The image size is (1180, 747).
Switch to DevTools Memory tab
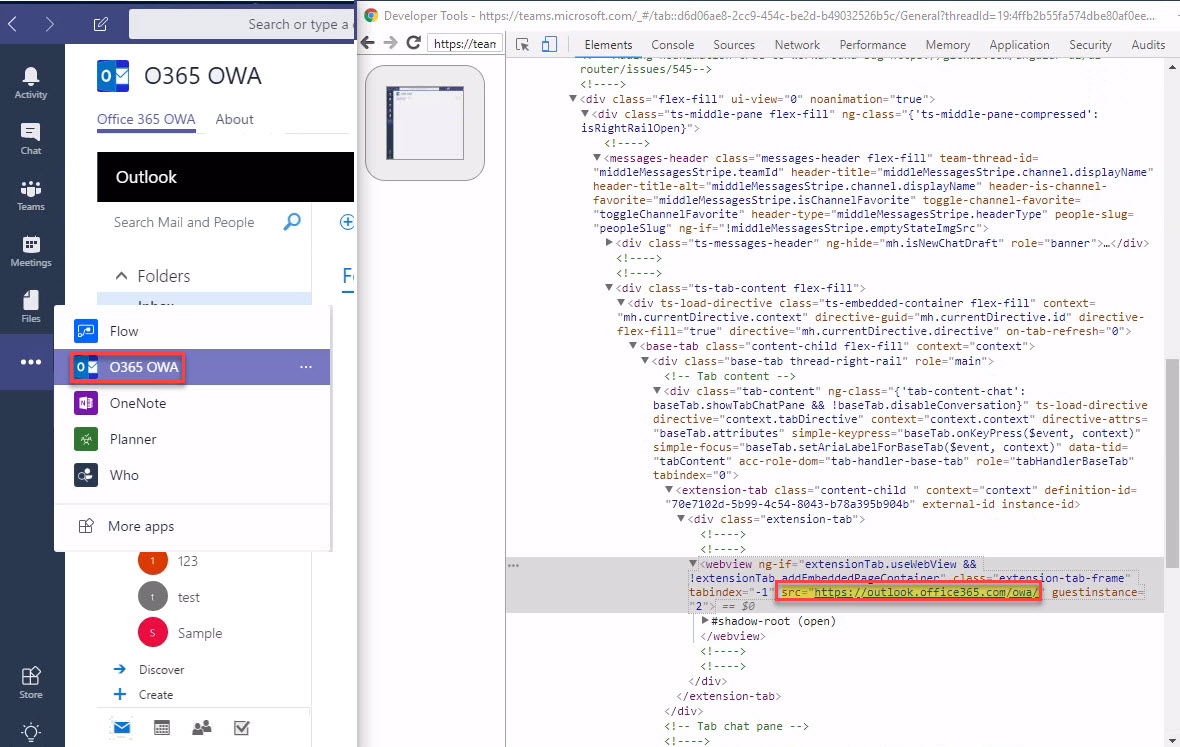[x=947, y=45]
